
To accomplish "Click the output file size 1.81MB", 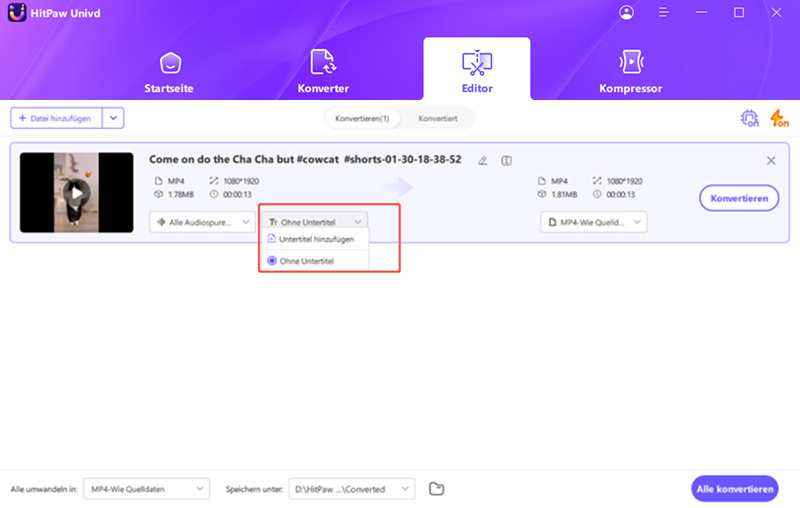I will 564,194.
